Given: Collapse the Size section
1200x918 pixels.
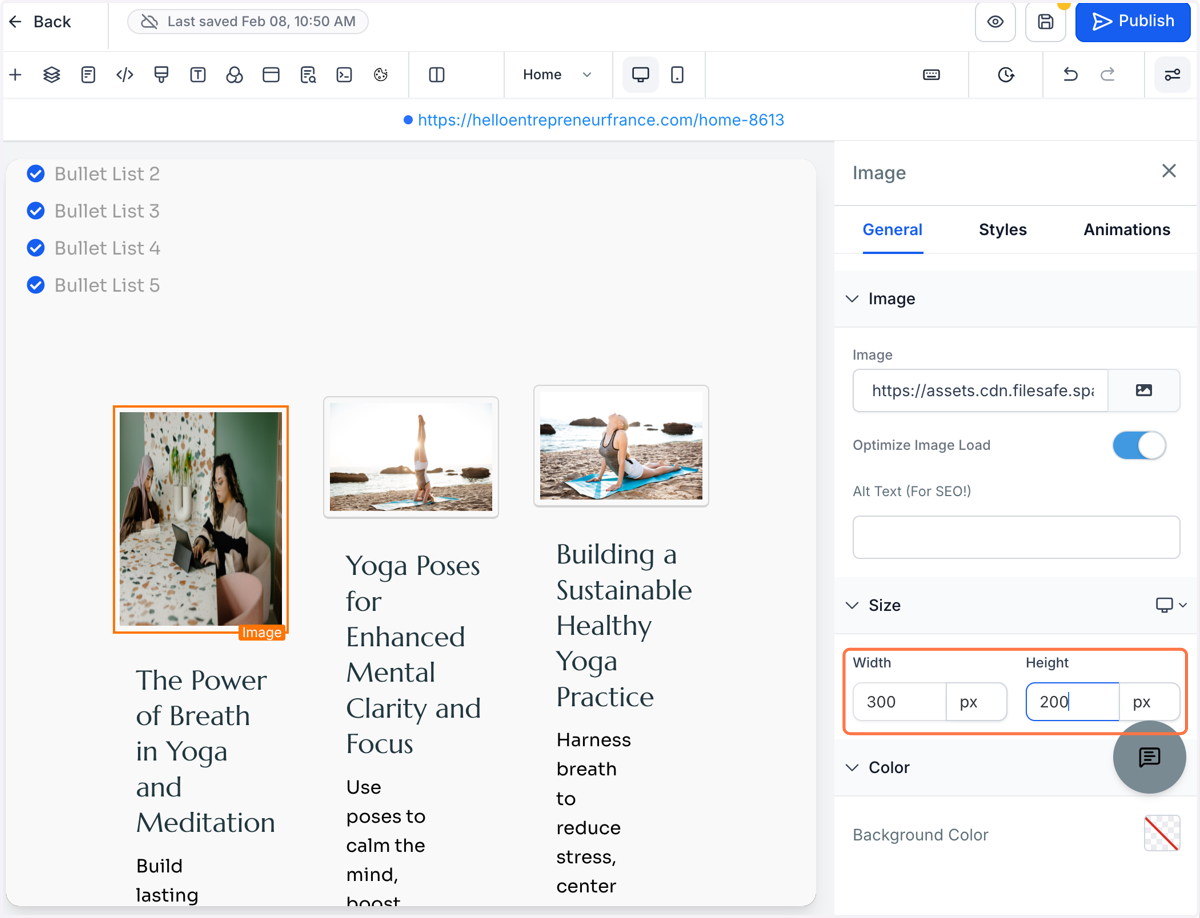Looking at the screenshot, I should pos(852,605).
